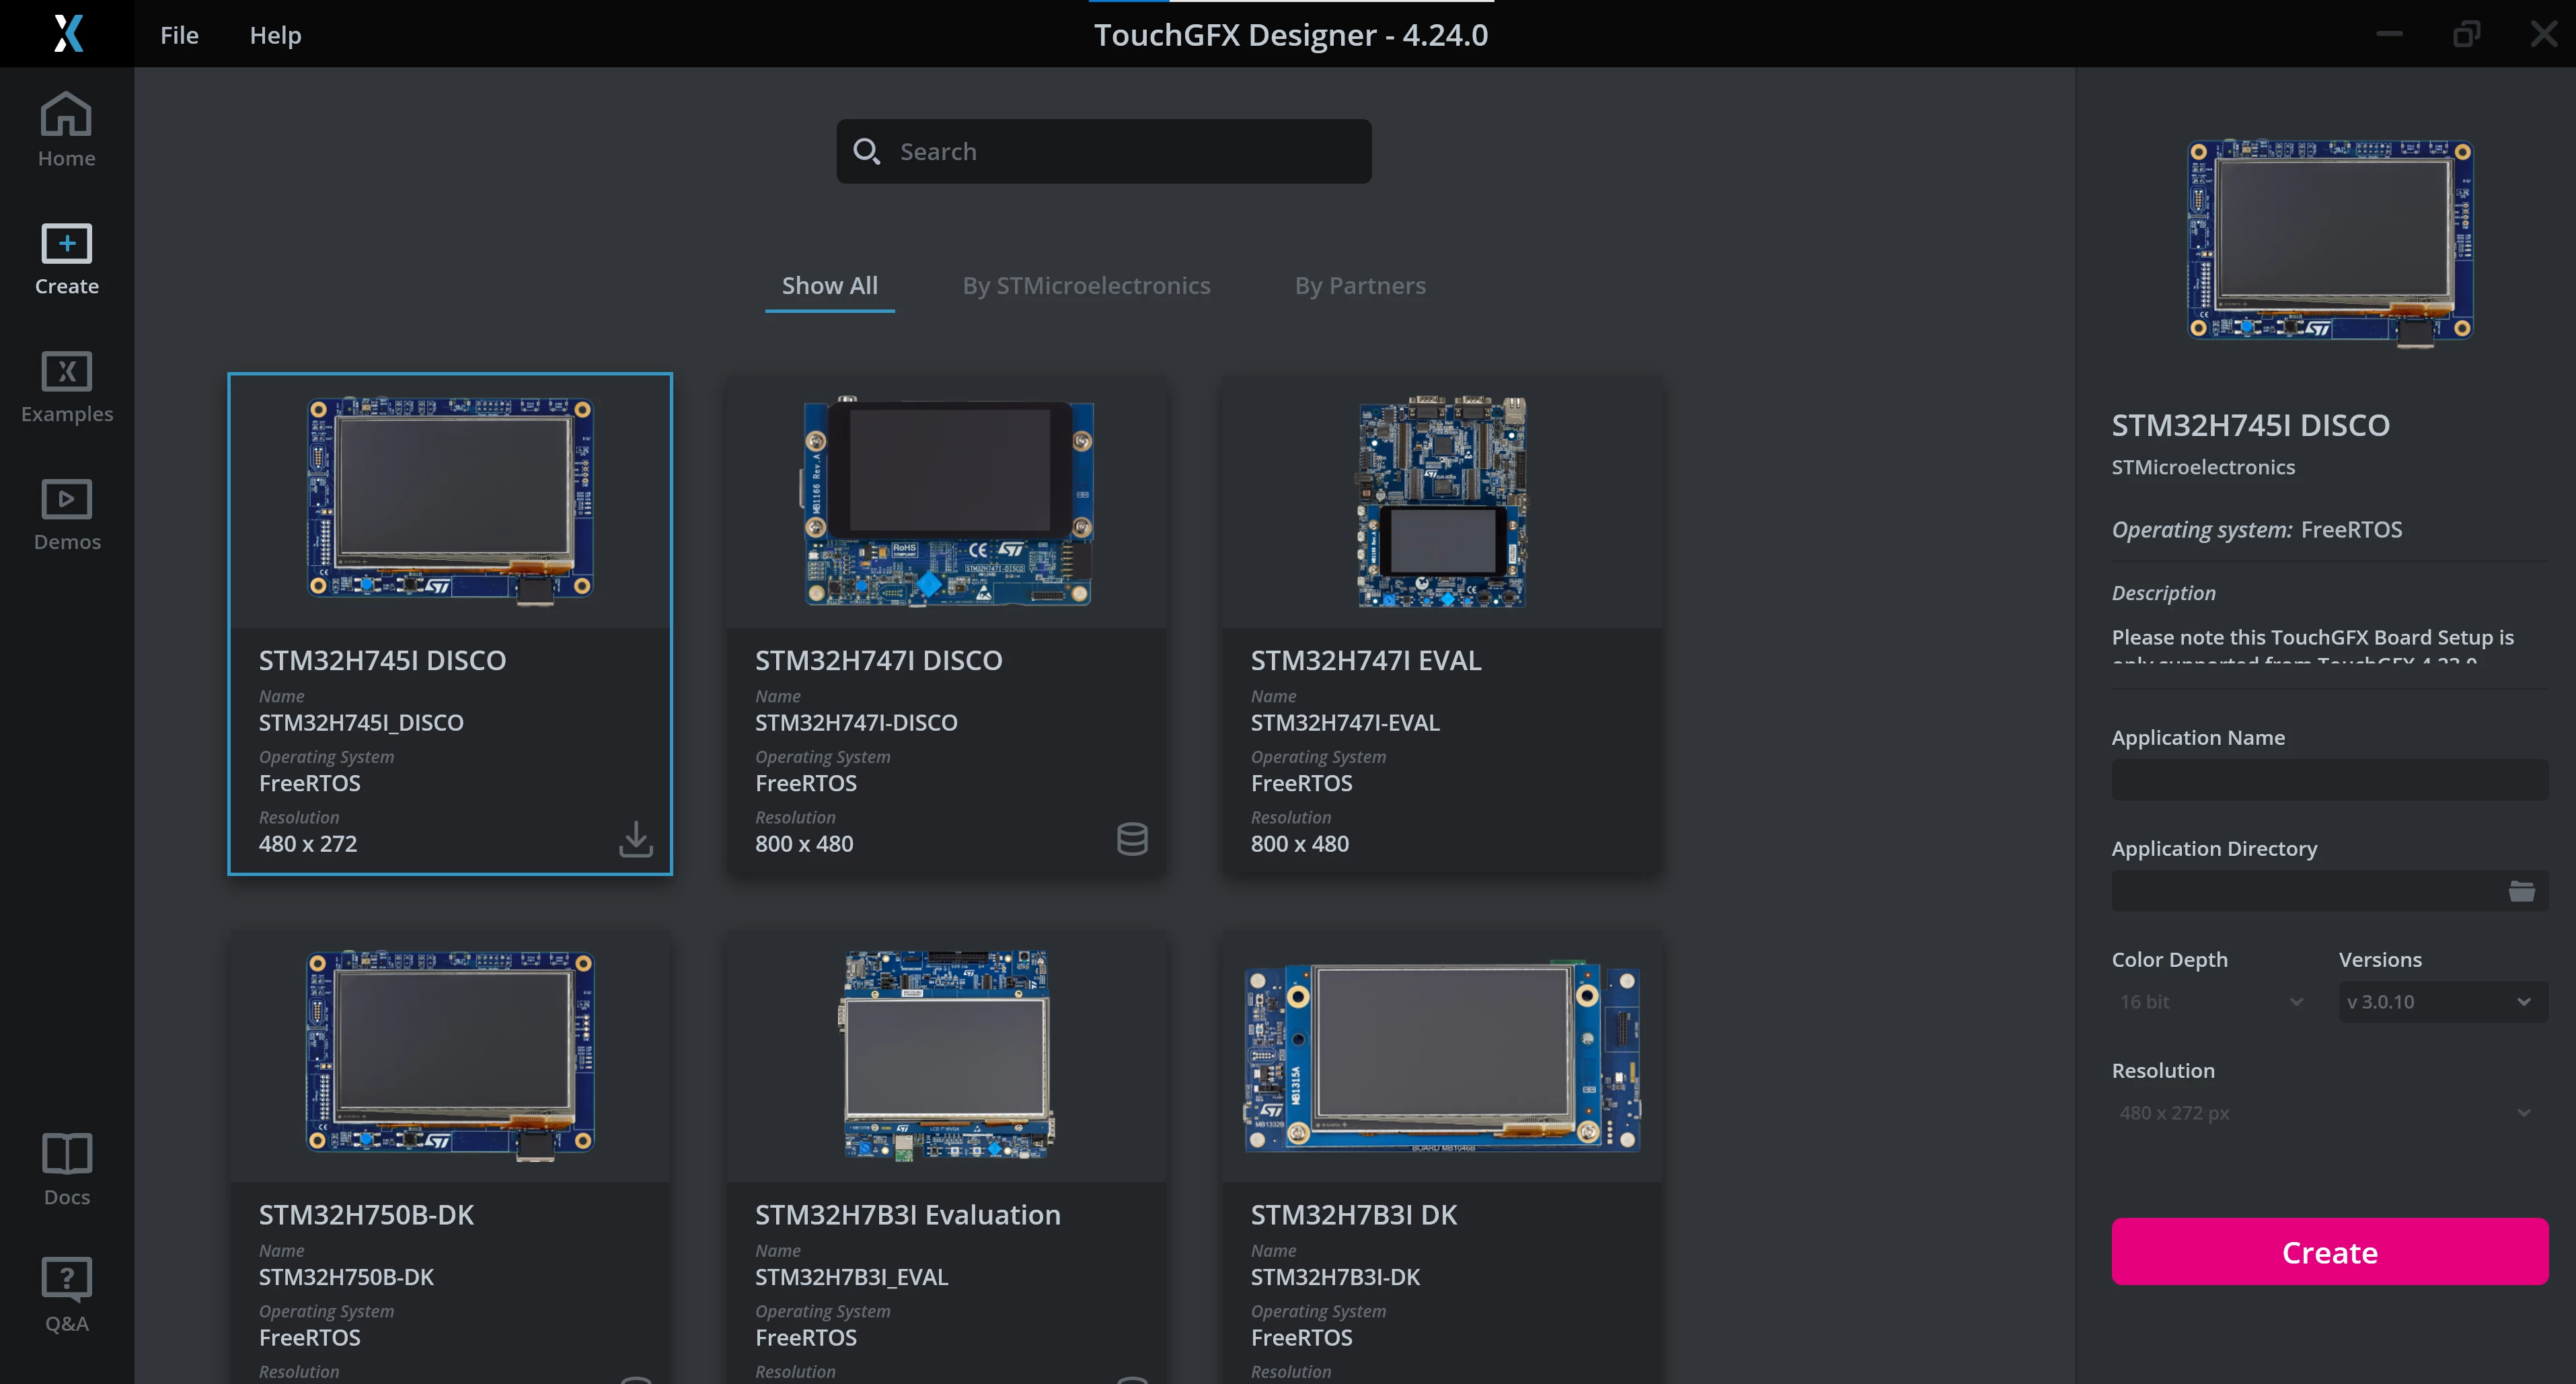Open the Q&A sidebar link

(x=67, y=1295)
